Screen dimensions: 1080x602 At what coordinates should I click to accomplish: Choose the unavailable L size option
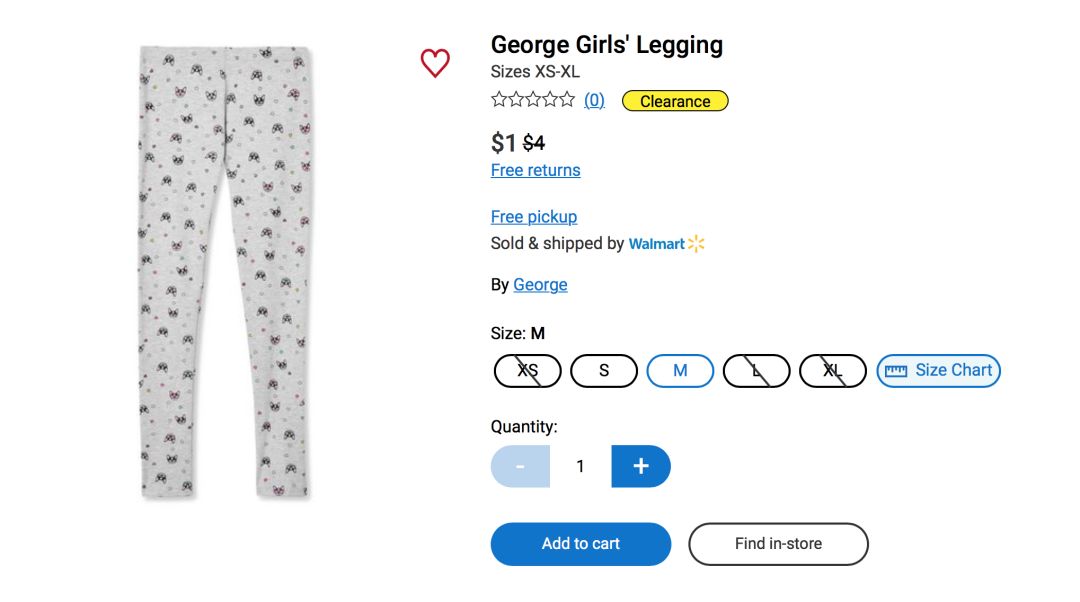point(757,371)
